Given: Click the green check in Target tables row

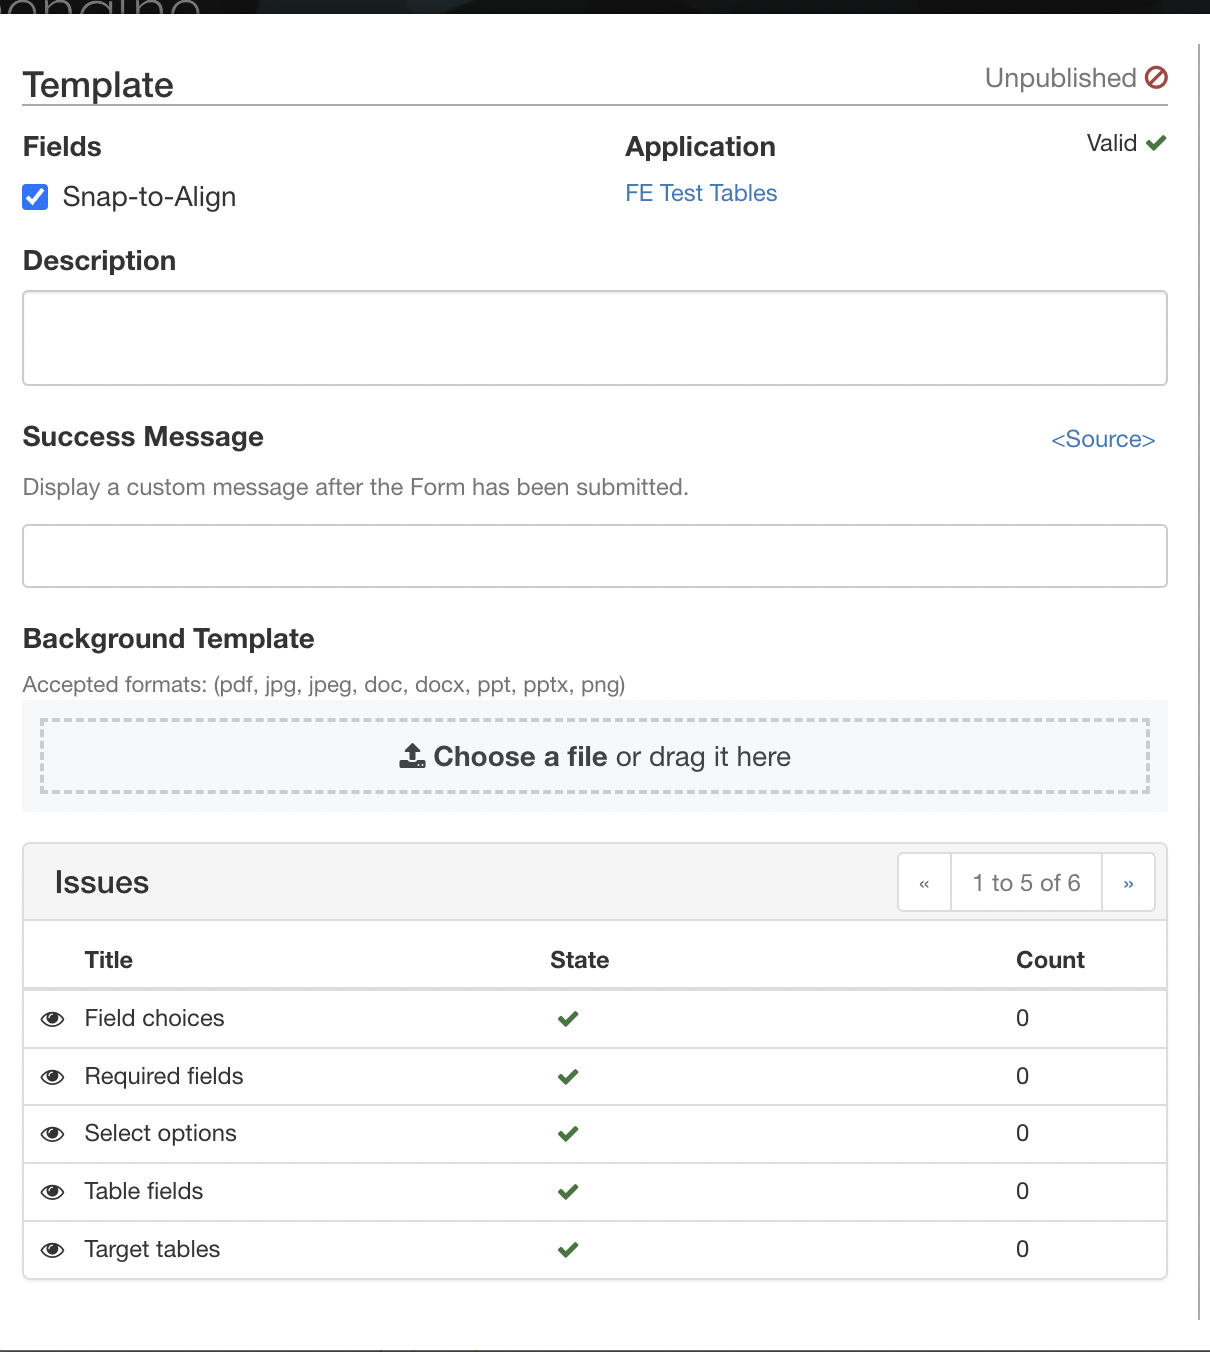Looking at the screenshot, I should [x=568, y=1250].
